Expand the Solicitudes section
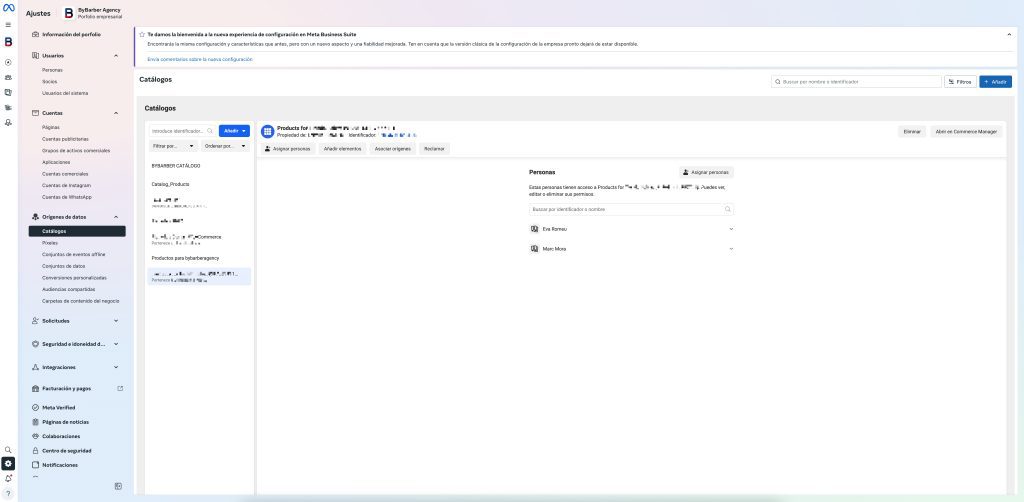Viewport: 1024px width, 502px height. 116,321
